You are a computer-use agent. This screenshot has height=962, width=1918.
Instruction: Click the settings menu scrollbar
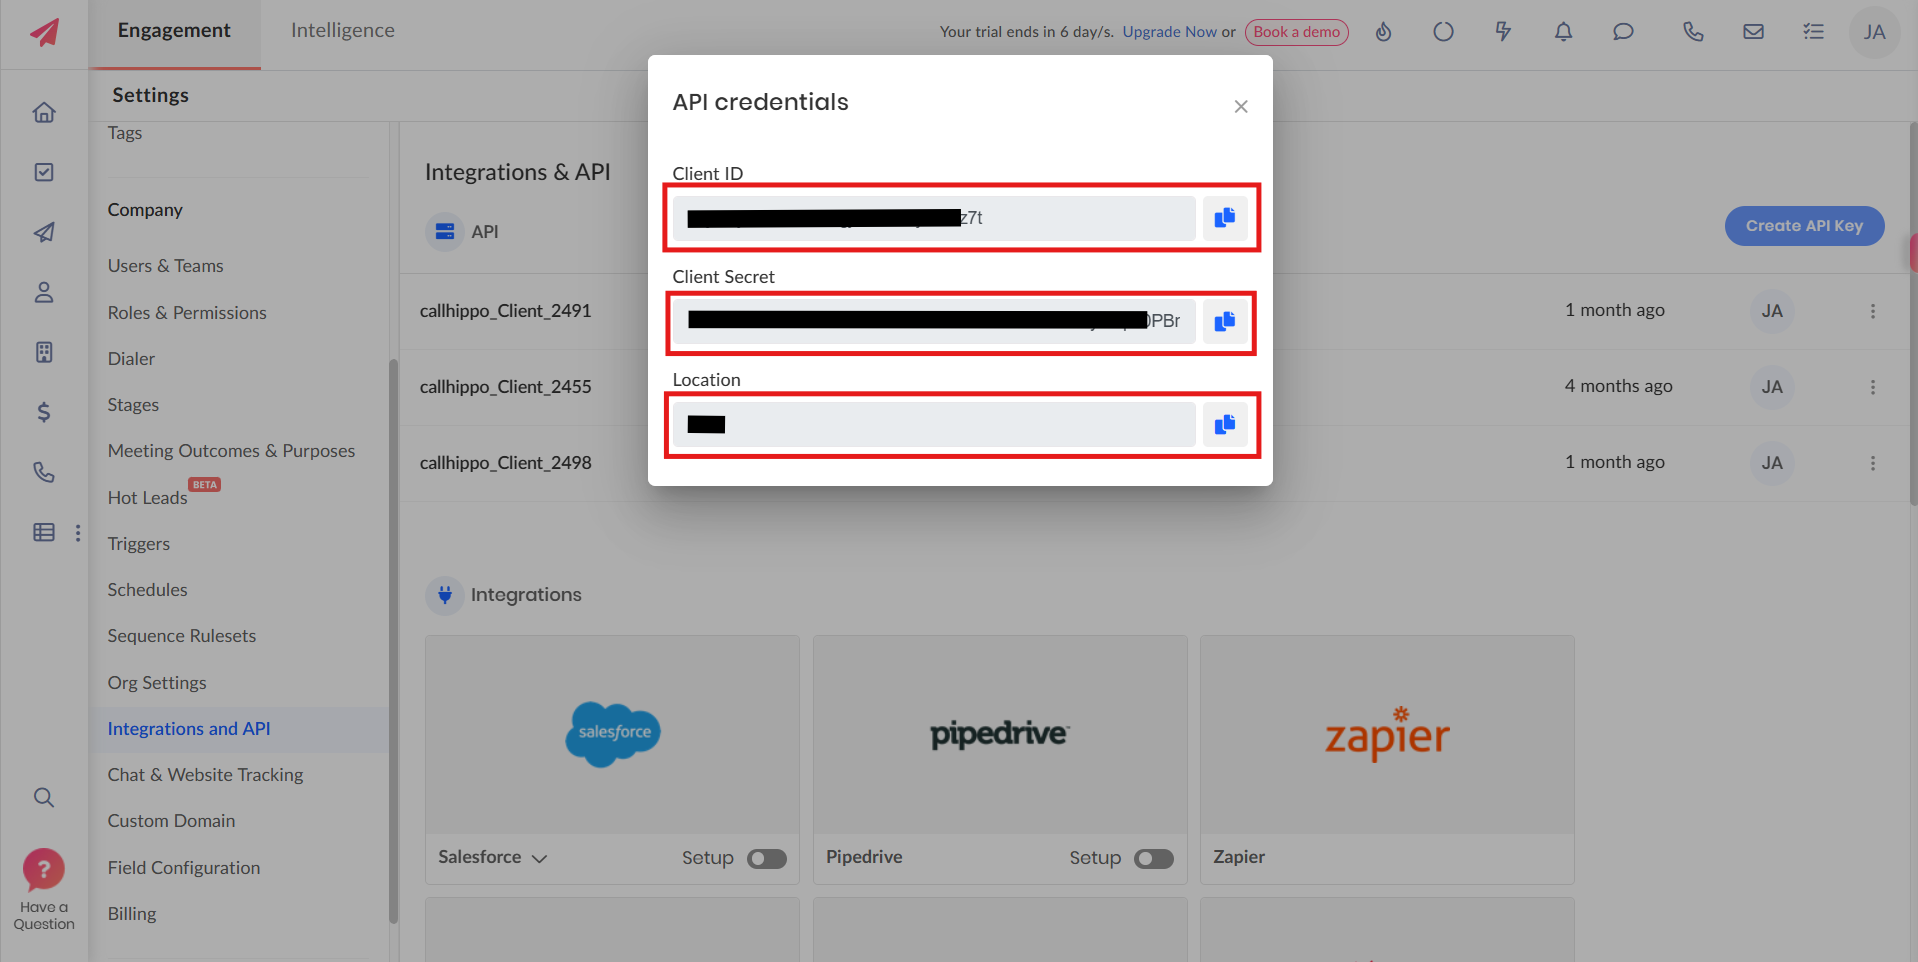click(x=393, y=640)
